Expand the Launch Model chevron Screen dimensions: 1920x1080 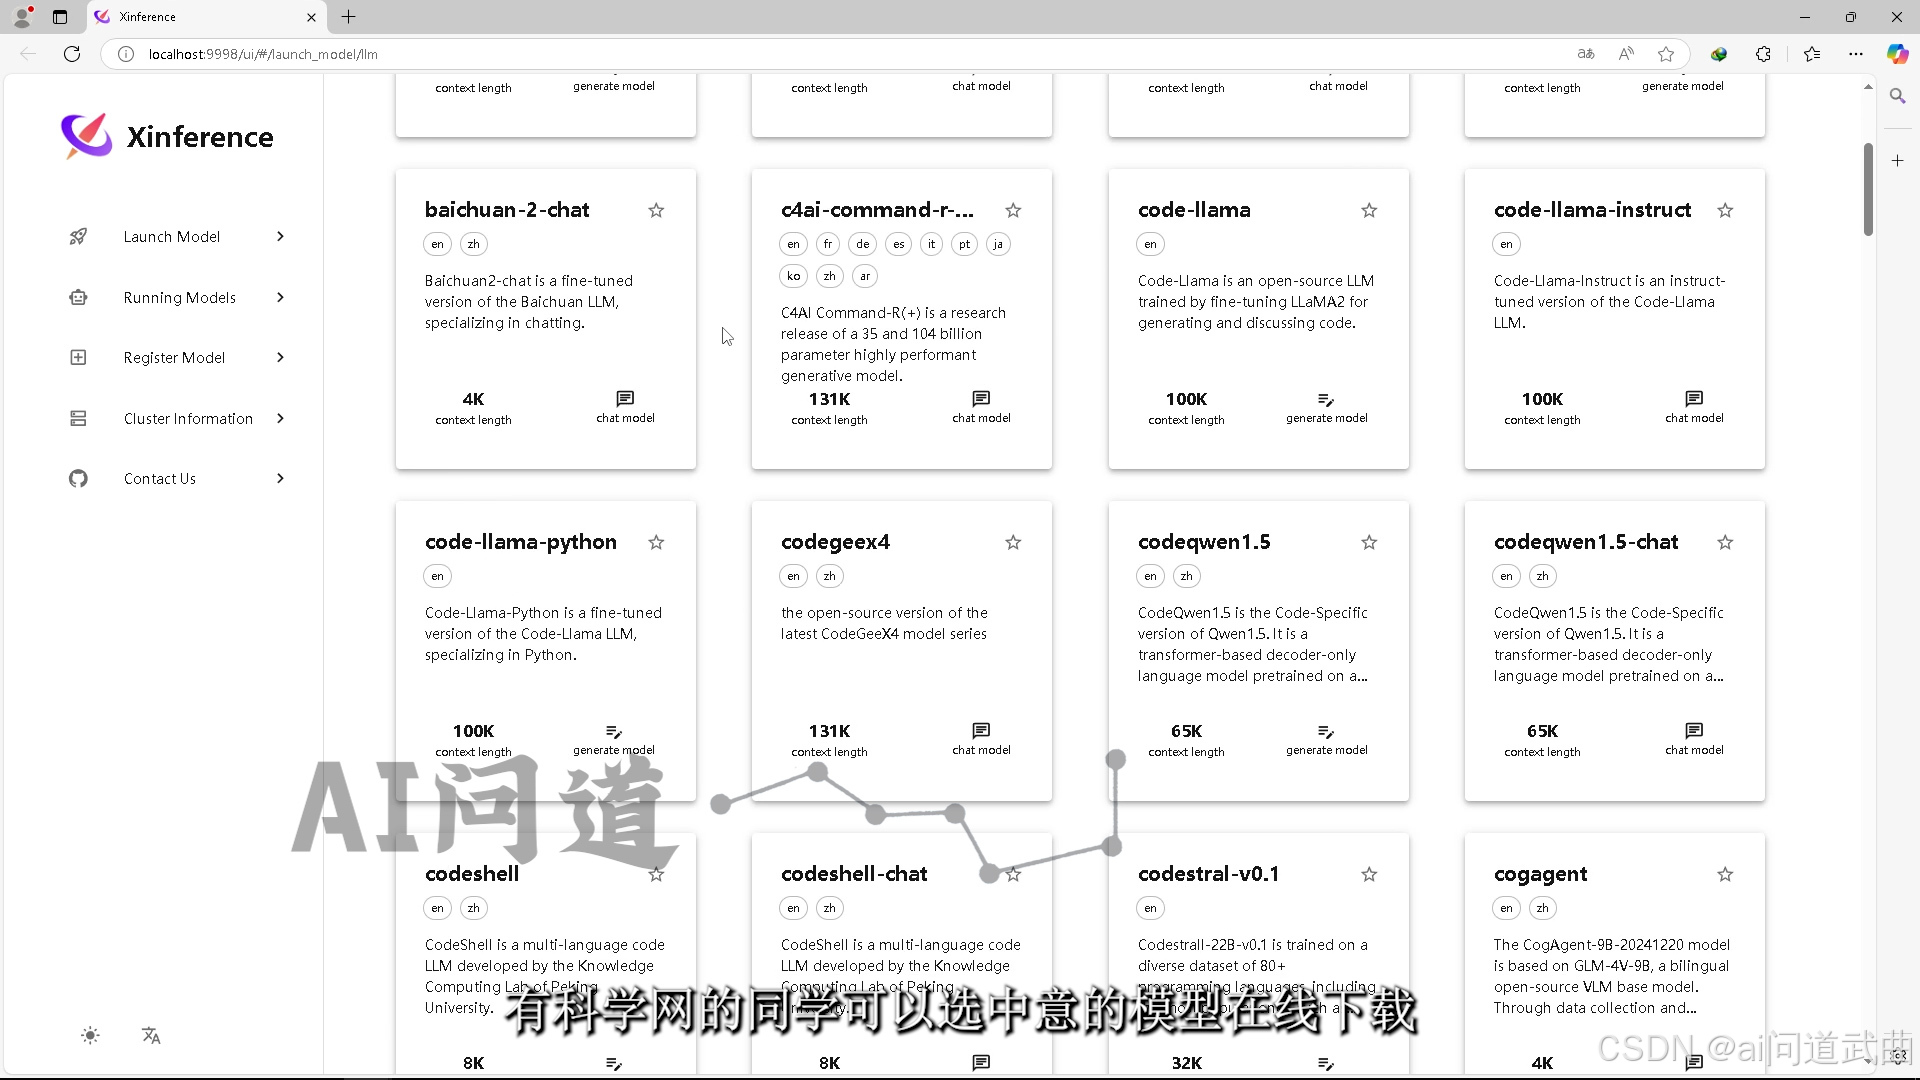(x=280, y=237)
